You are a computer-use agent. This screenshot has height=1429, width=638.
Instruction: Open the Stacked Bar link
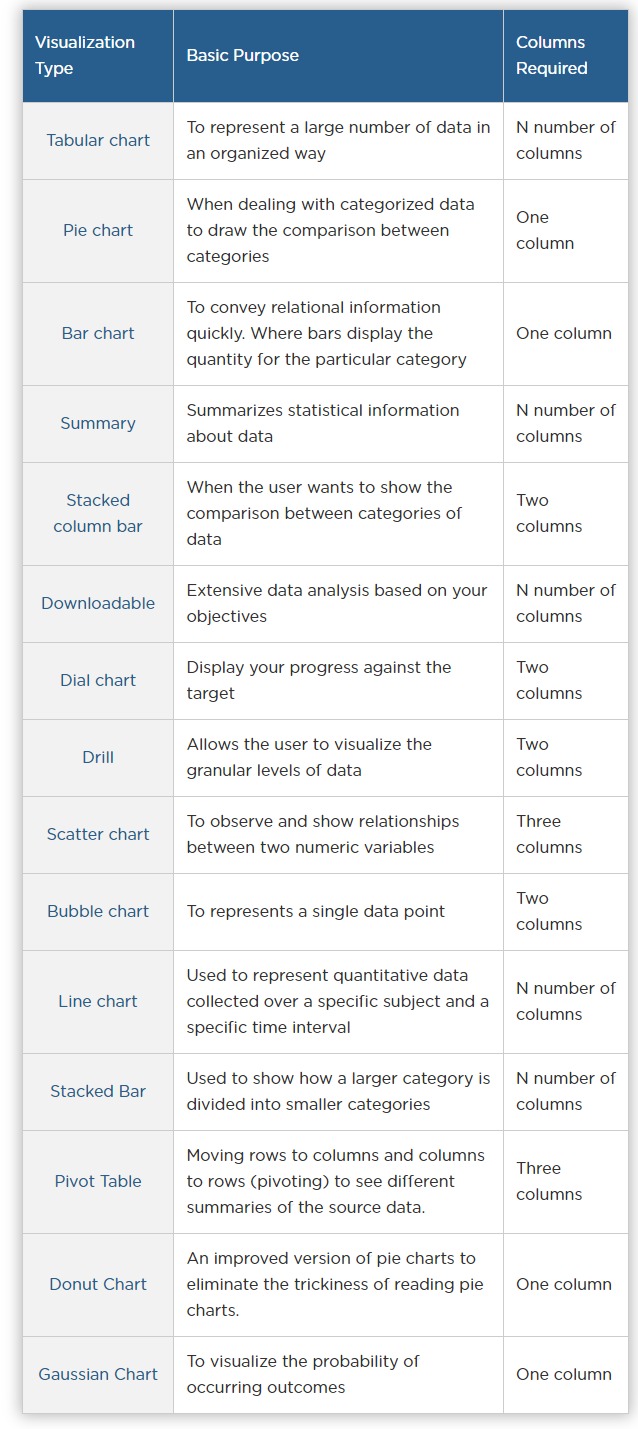98,1091
